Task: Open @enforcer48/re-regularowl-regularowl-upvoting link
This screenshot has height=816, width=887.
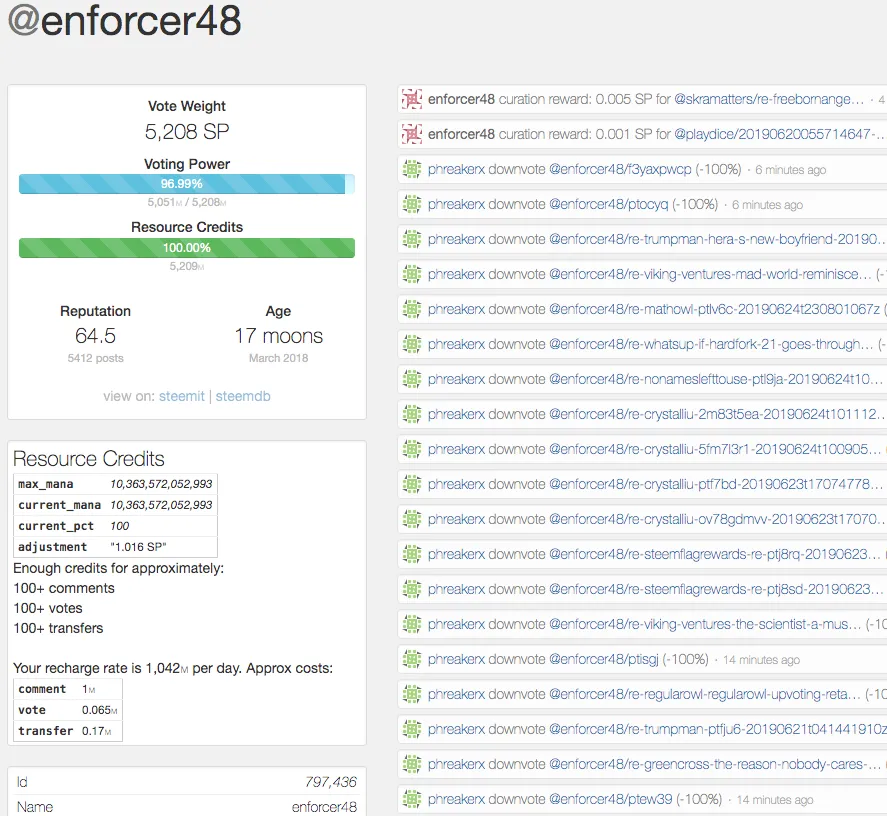Action: click(705, 694)
